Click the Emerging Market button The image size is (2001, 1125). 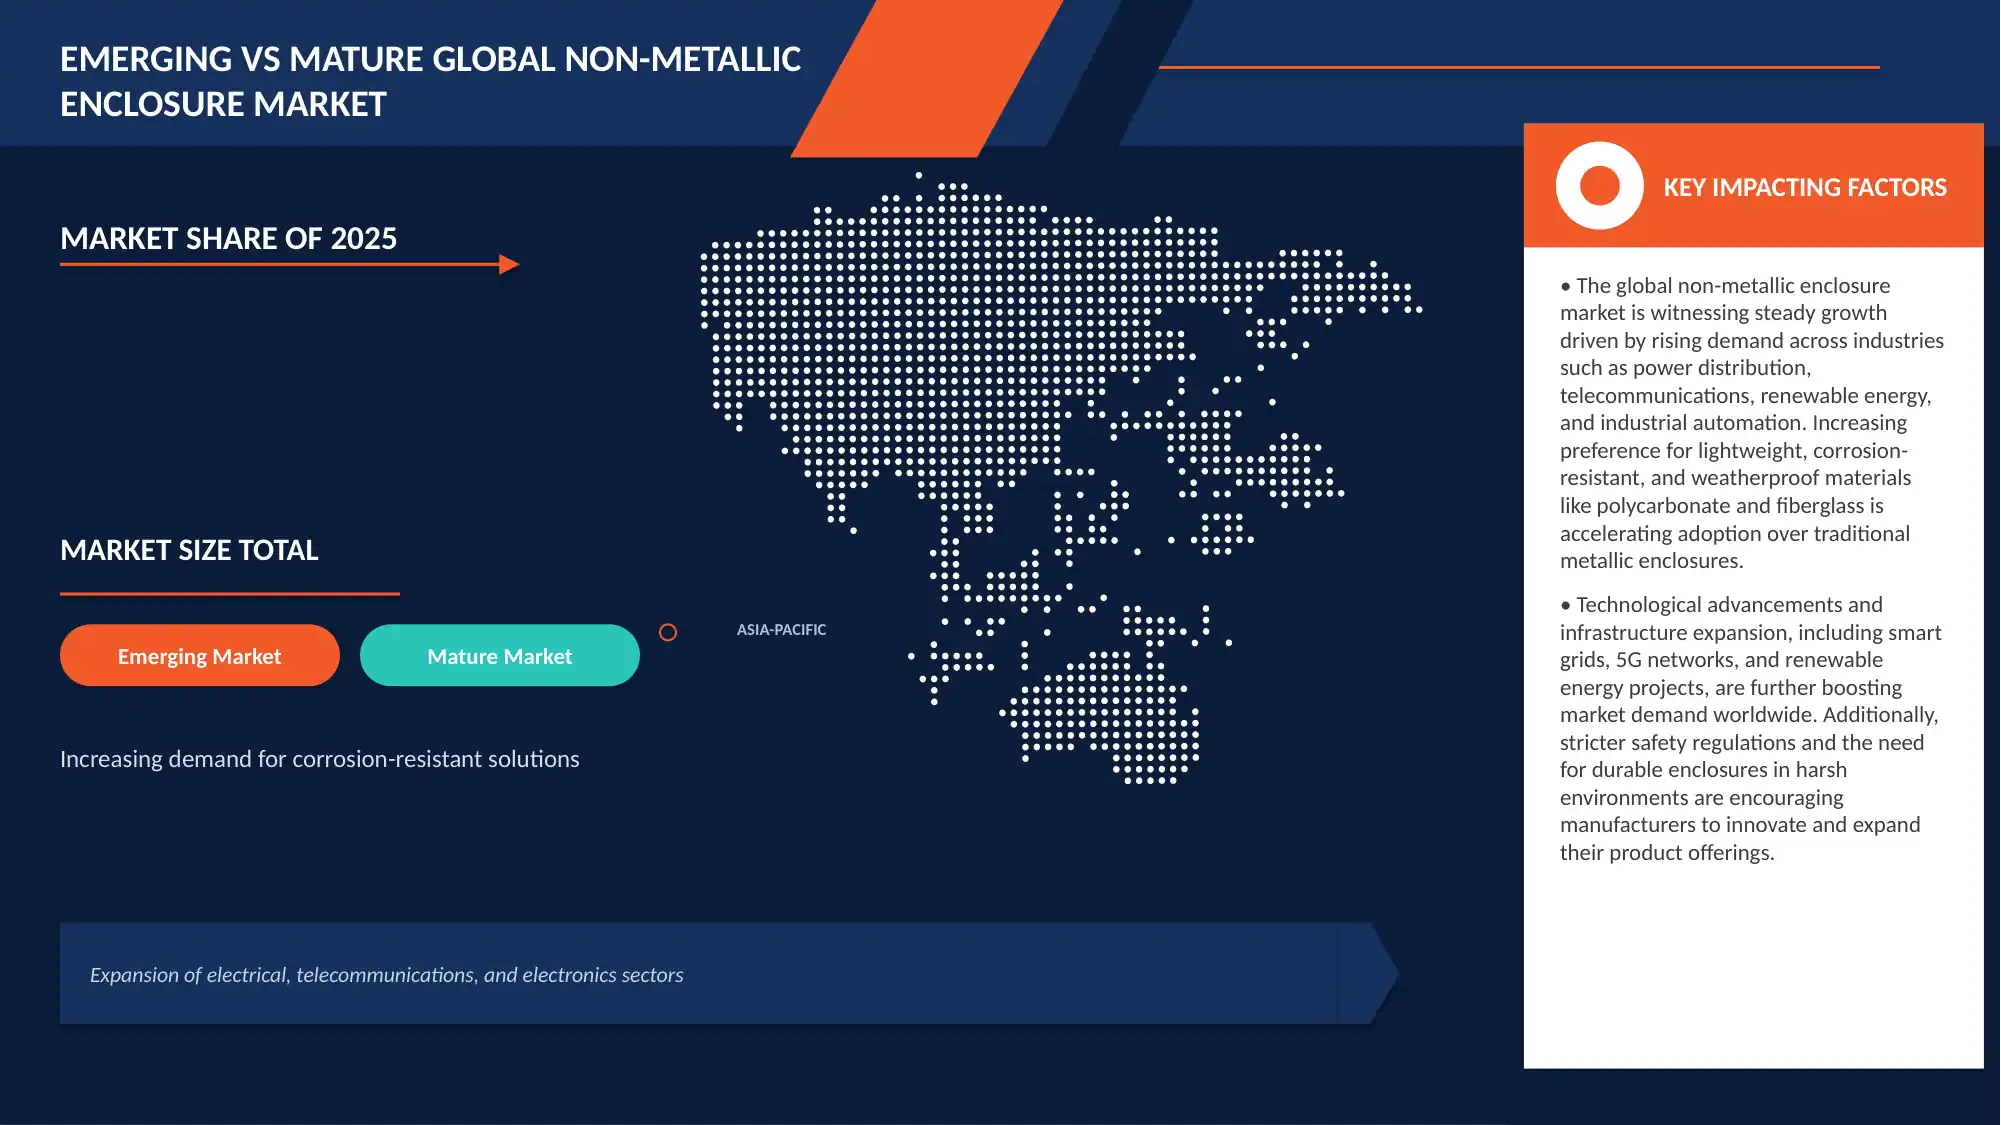(x=200, y=656)
